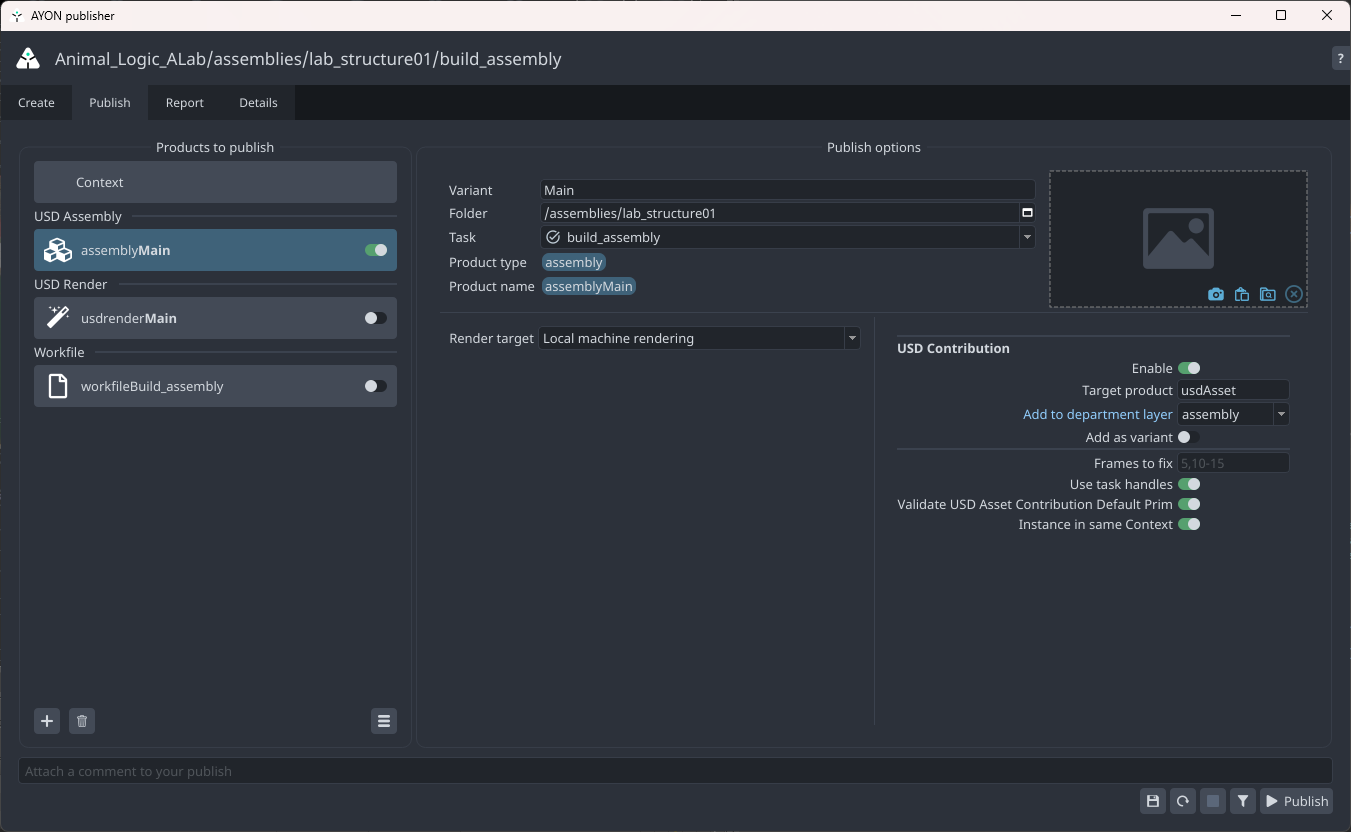Enable the usdrenderMain instance toggle
This screenshot has height=832, width=1351.
coord(375,318)
